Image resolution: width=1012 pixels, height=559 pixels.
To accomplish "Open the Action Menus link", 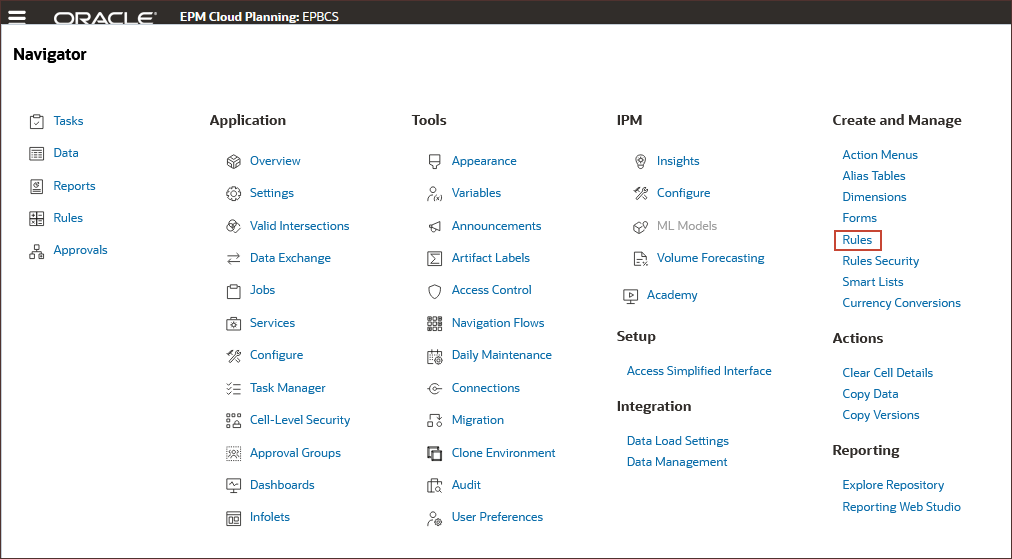I will 880,155.
